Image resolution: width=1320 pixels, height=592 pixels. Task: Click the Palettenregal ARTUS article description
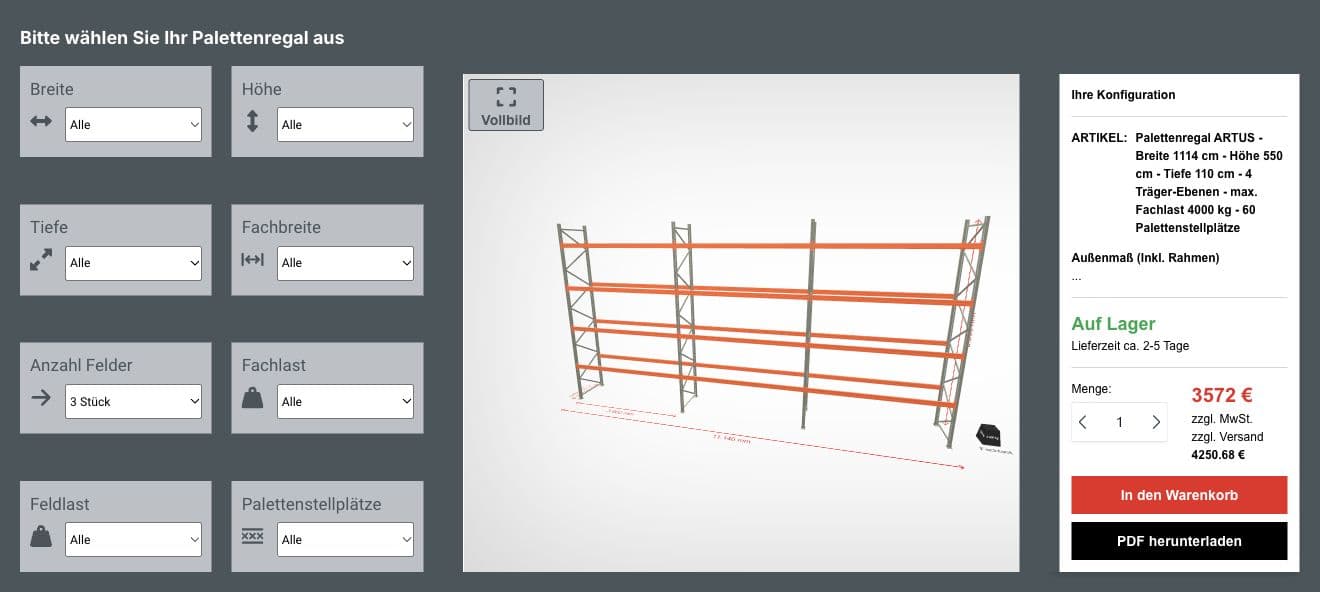(1209, 183)
